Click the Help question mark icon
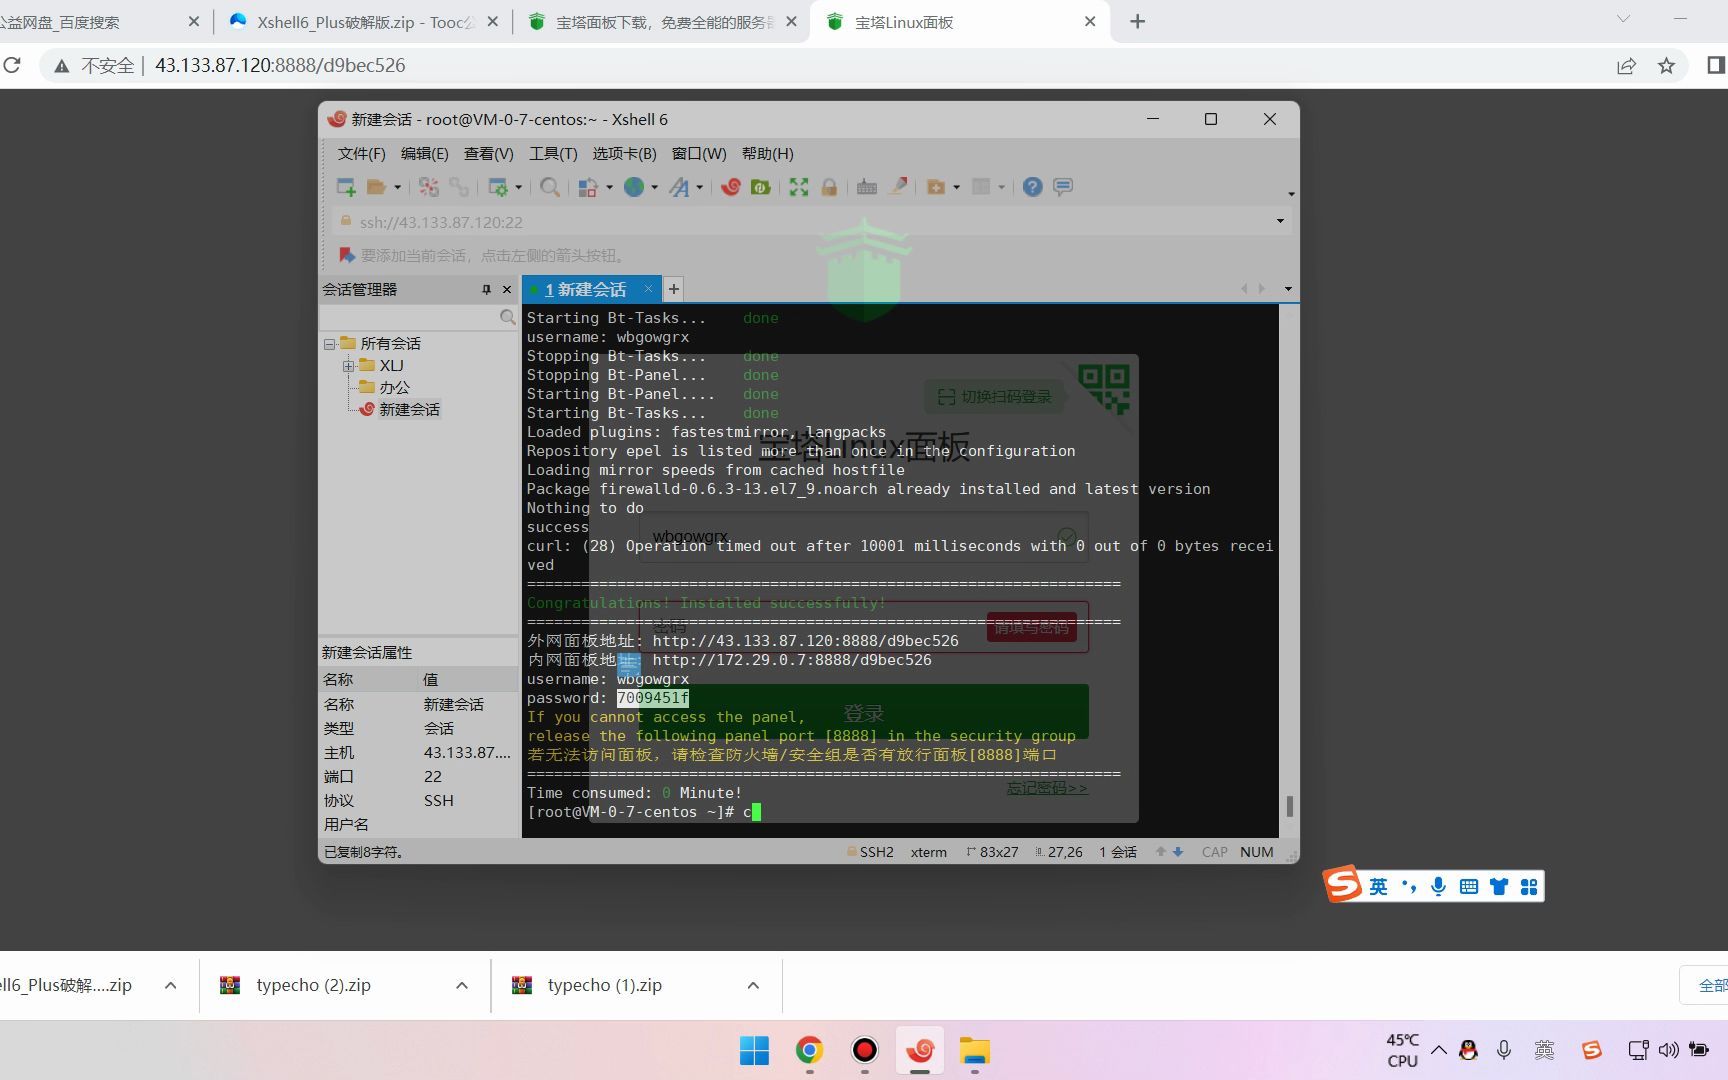 (x=1033, y=187)
